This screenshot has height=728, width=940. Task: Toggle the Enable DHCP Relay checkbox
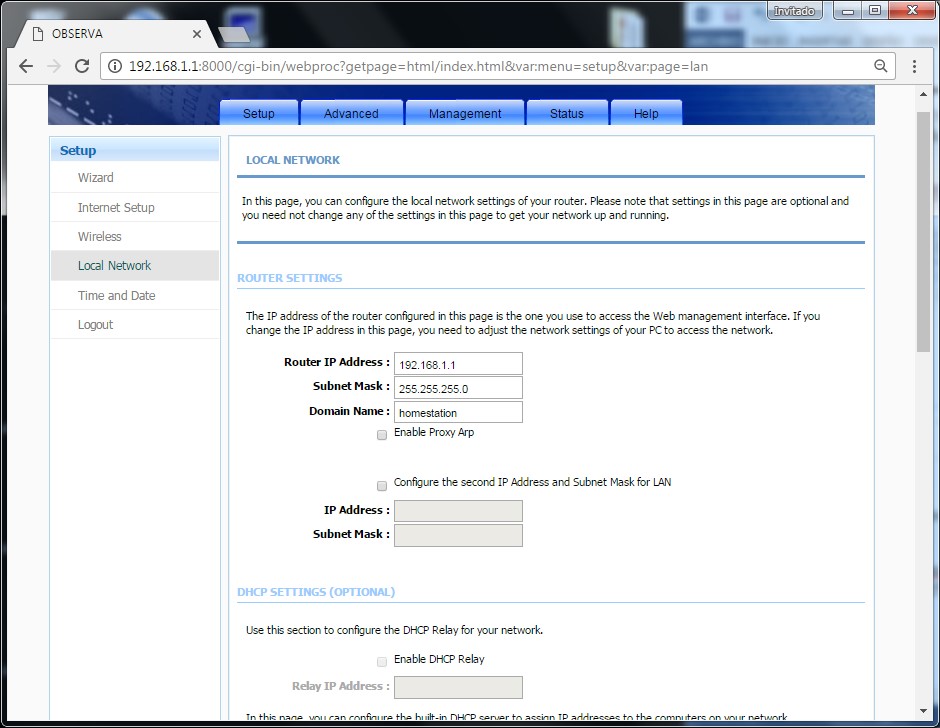click(382, 661)
